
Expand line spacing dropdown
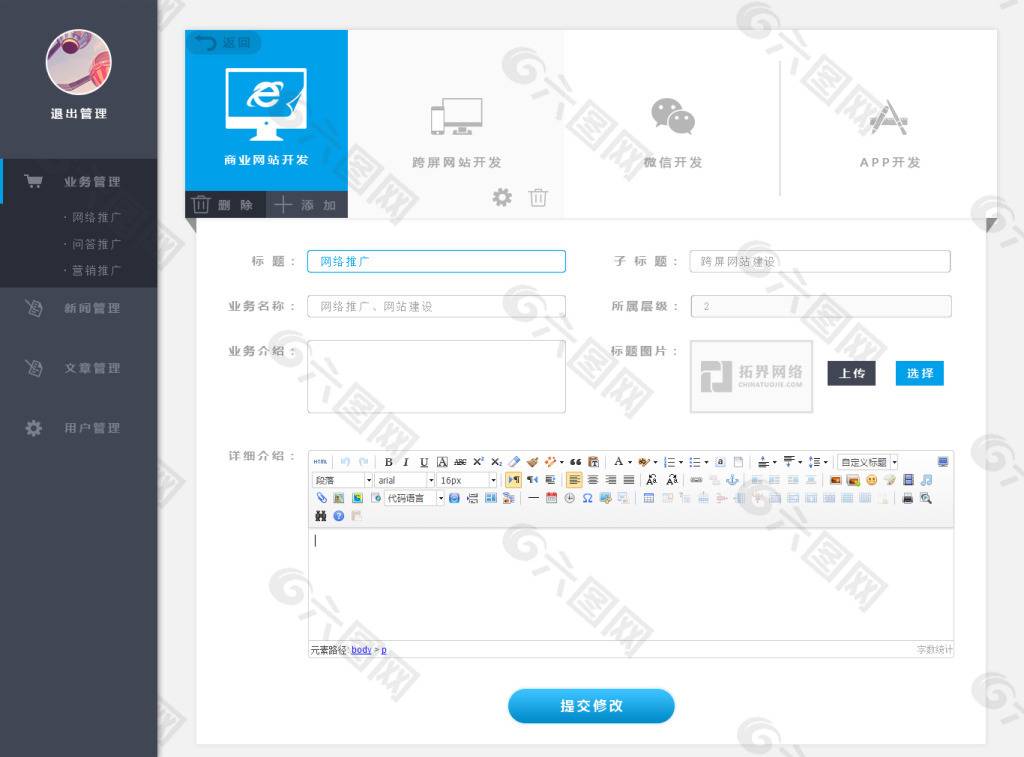tap(825, 462)
